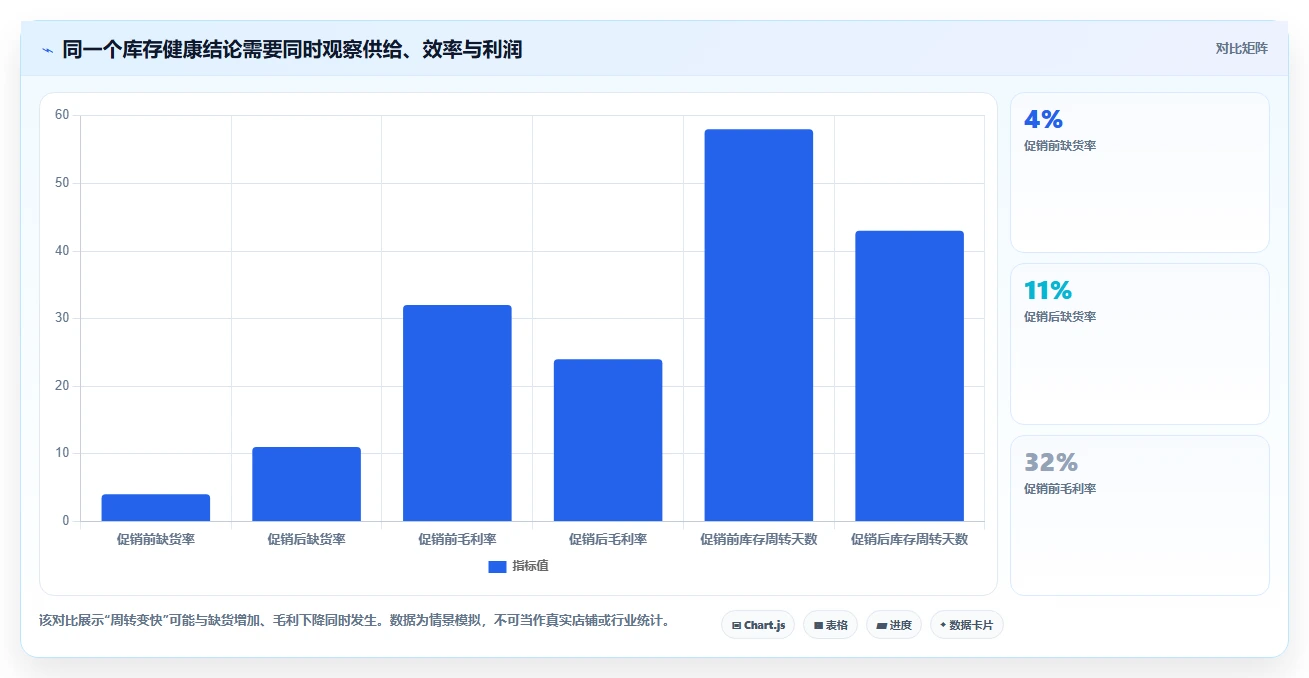Select the 表格 tag
This screenshot has height=678, width=1309.
(830, 625)
